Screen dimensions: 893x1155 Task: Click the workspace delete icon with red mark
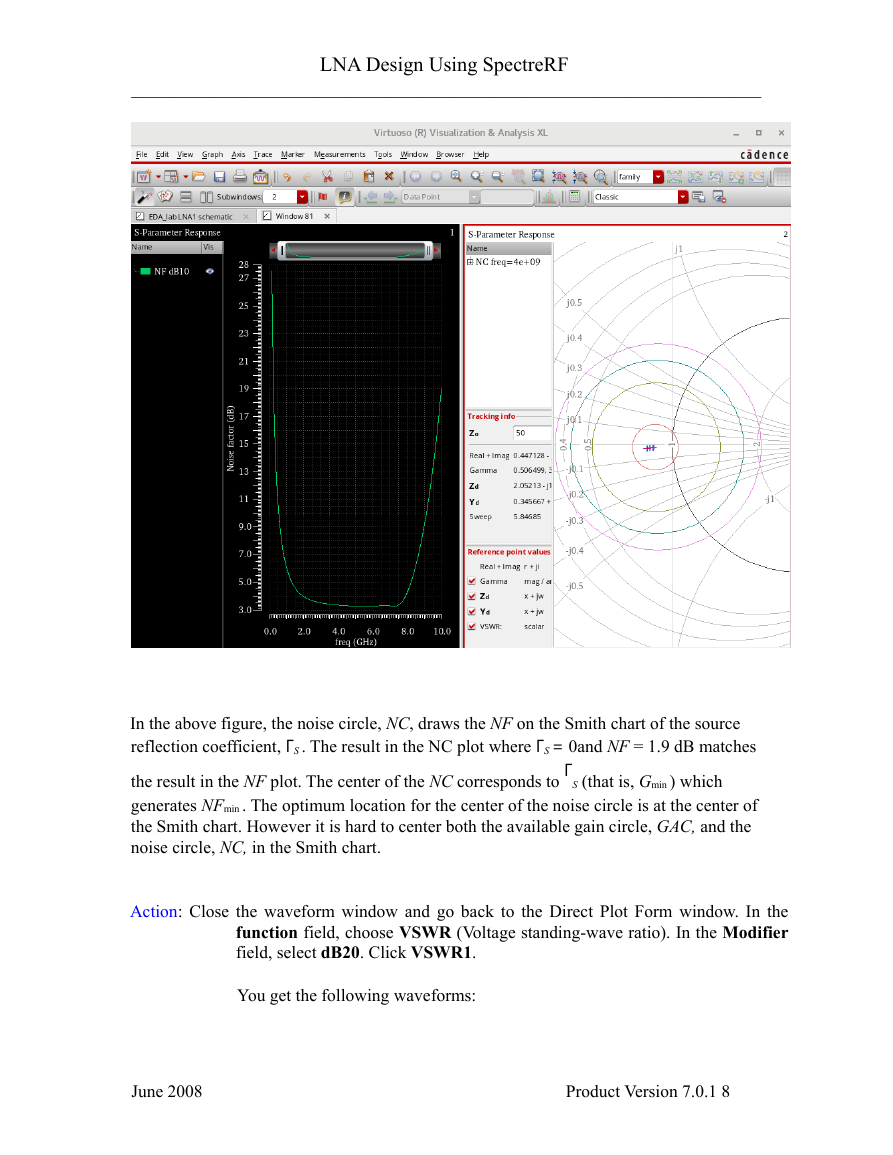719,197
